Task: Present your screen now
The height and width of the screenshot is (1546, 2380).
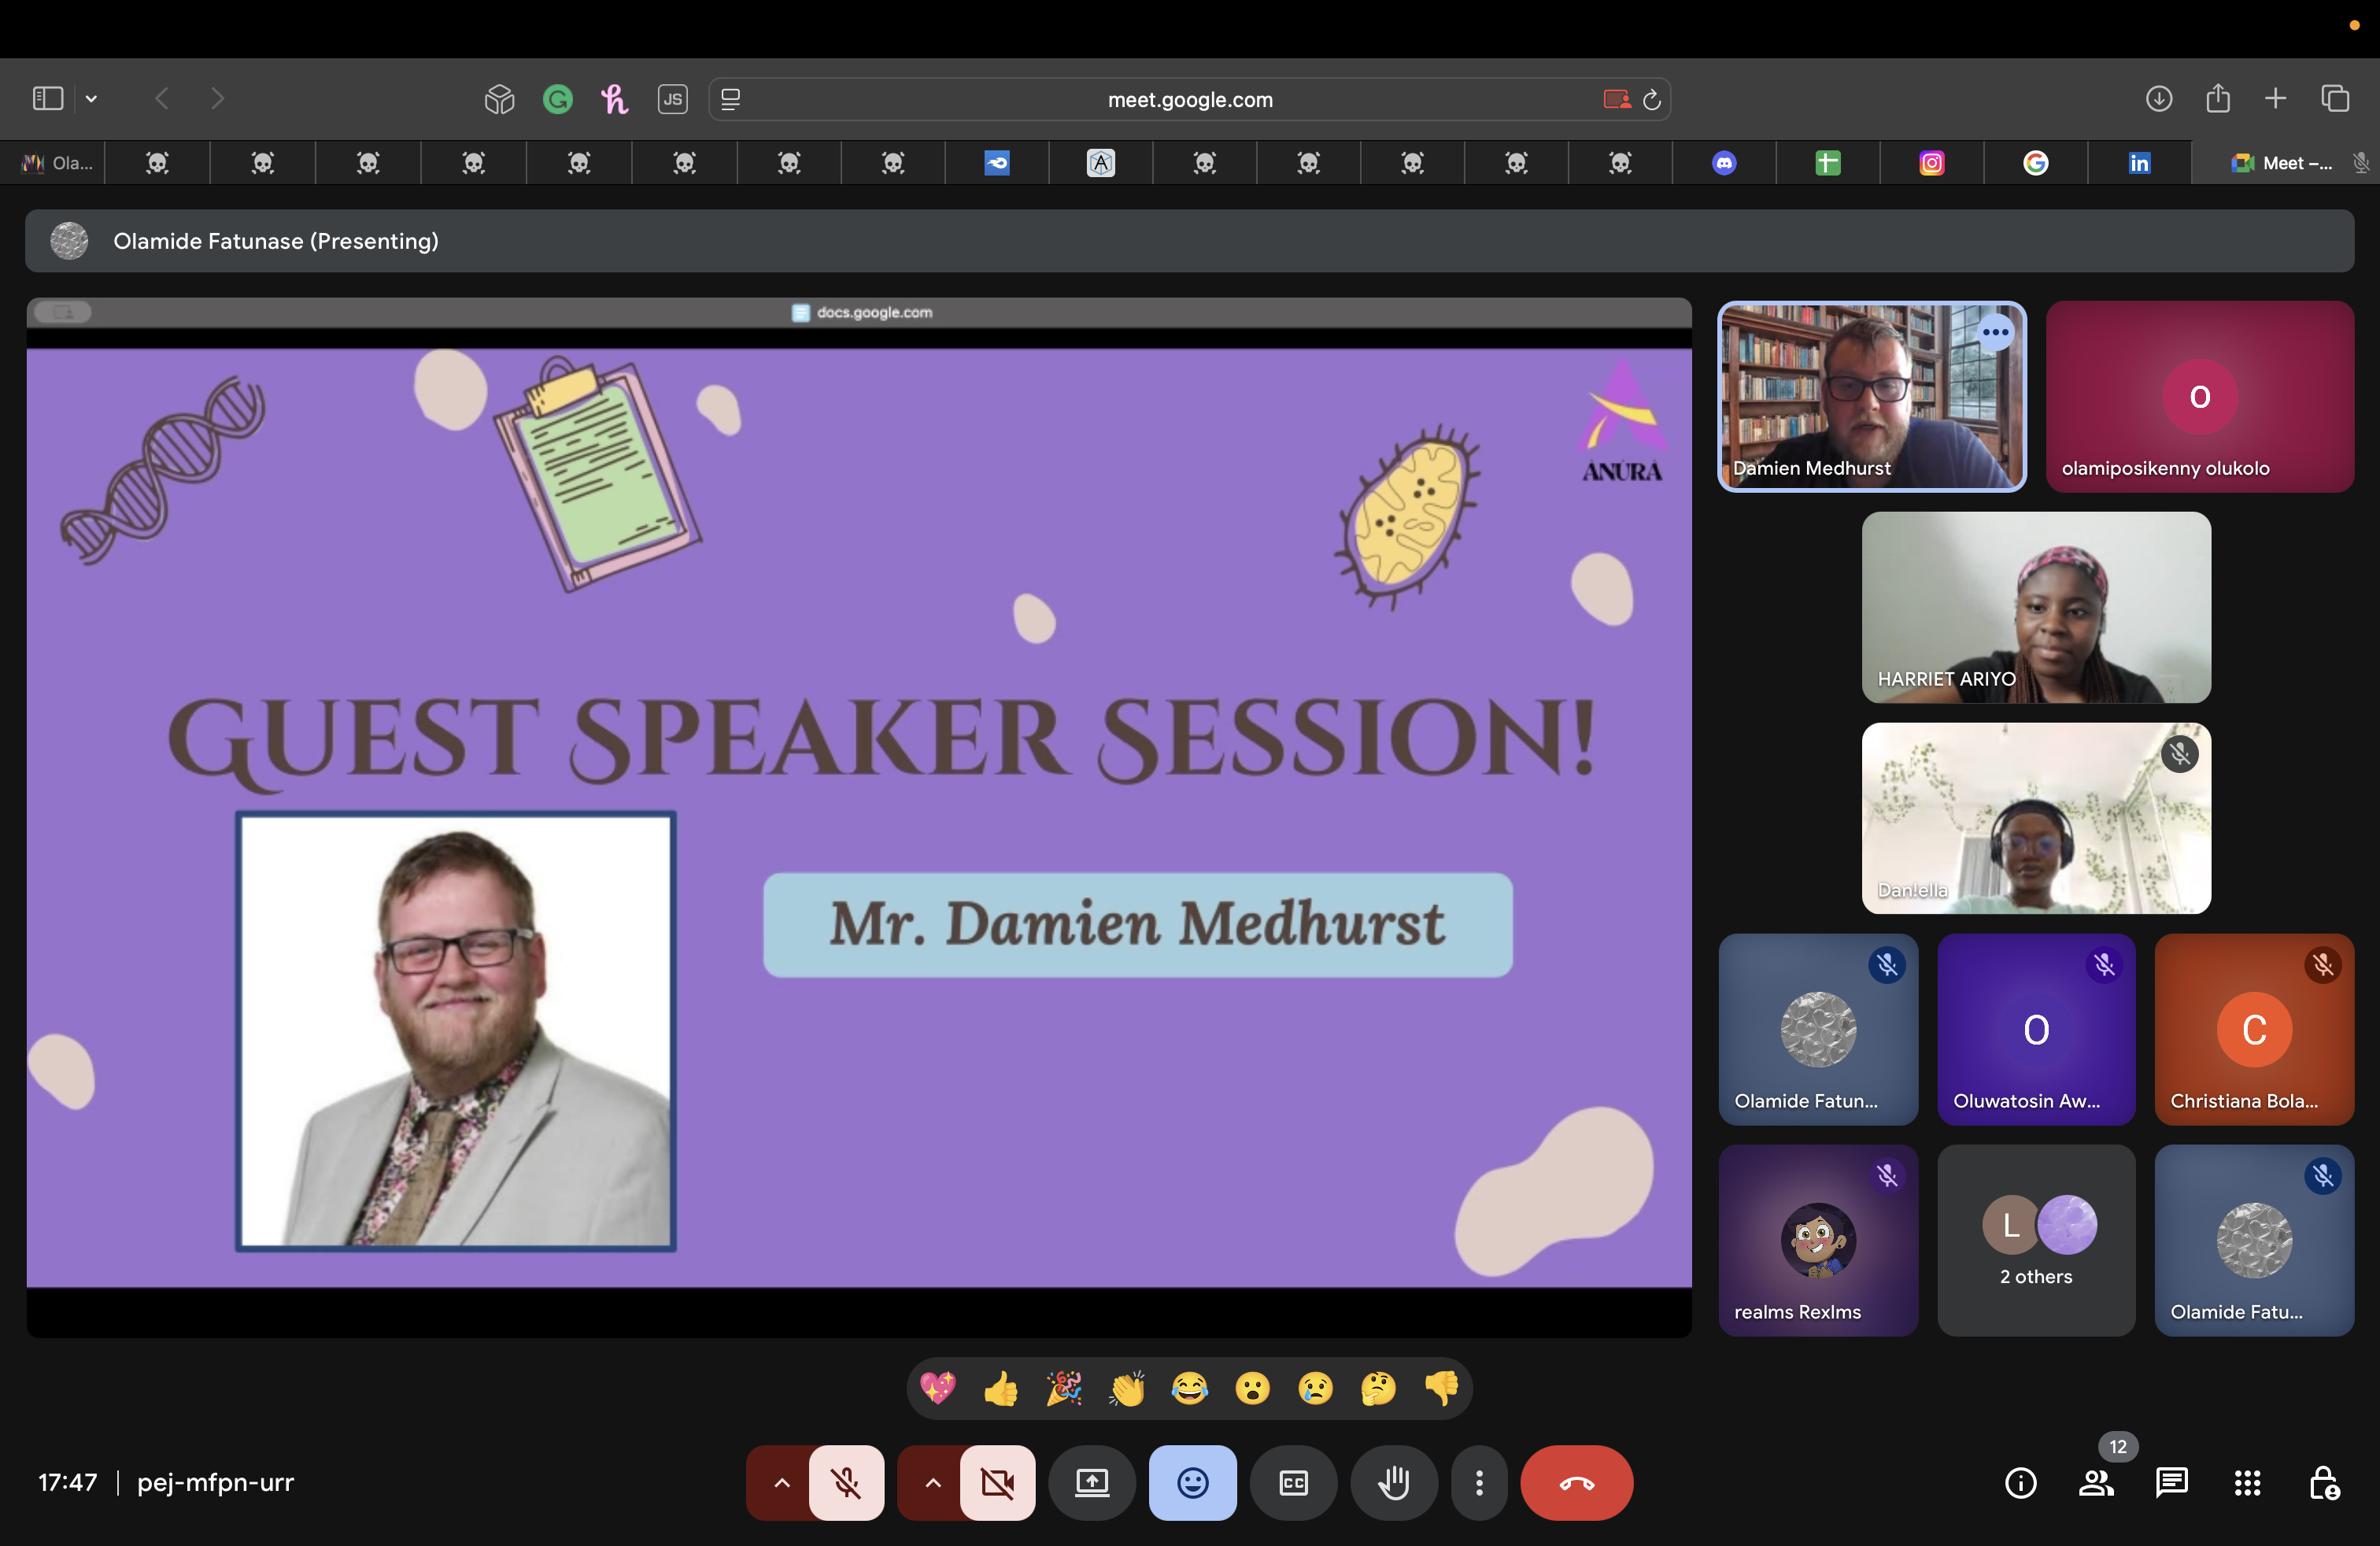Action: 1091,1482
